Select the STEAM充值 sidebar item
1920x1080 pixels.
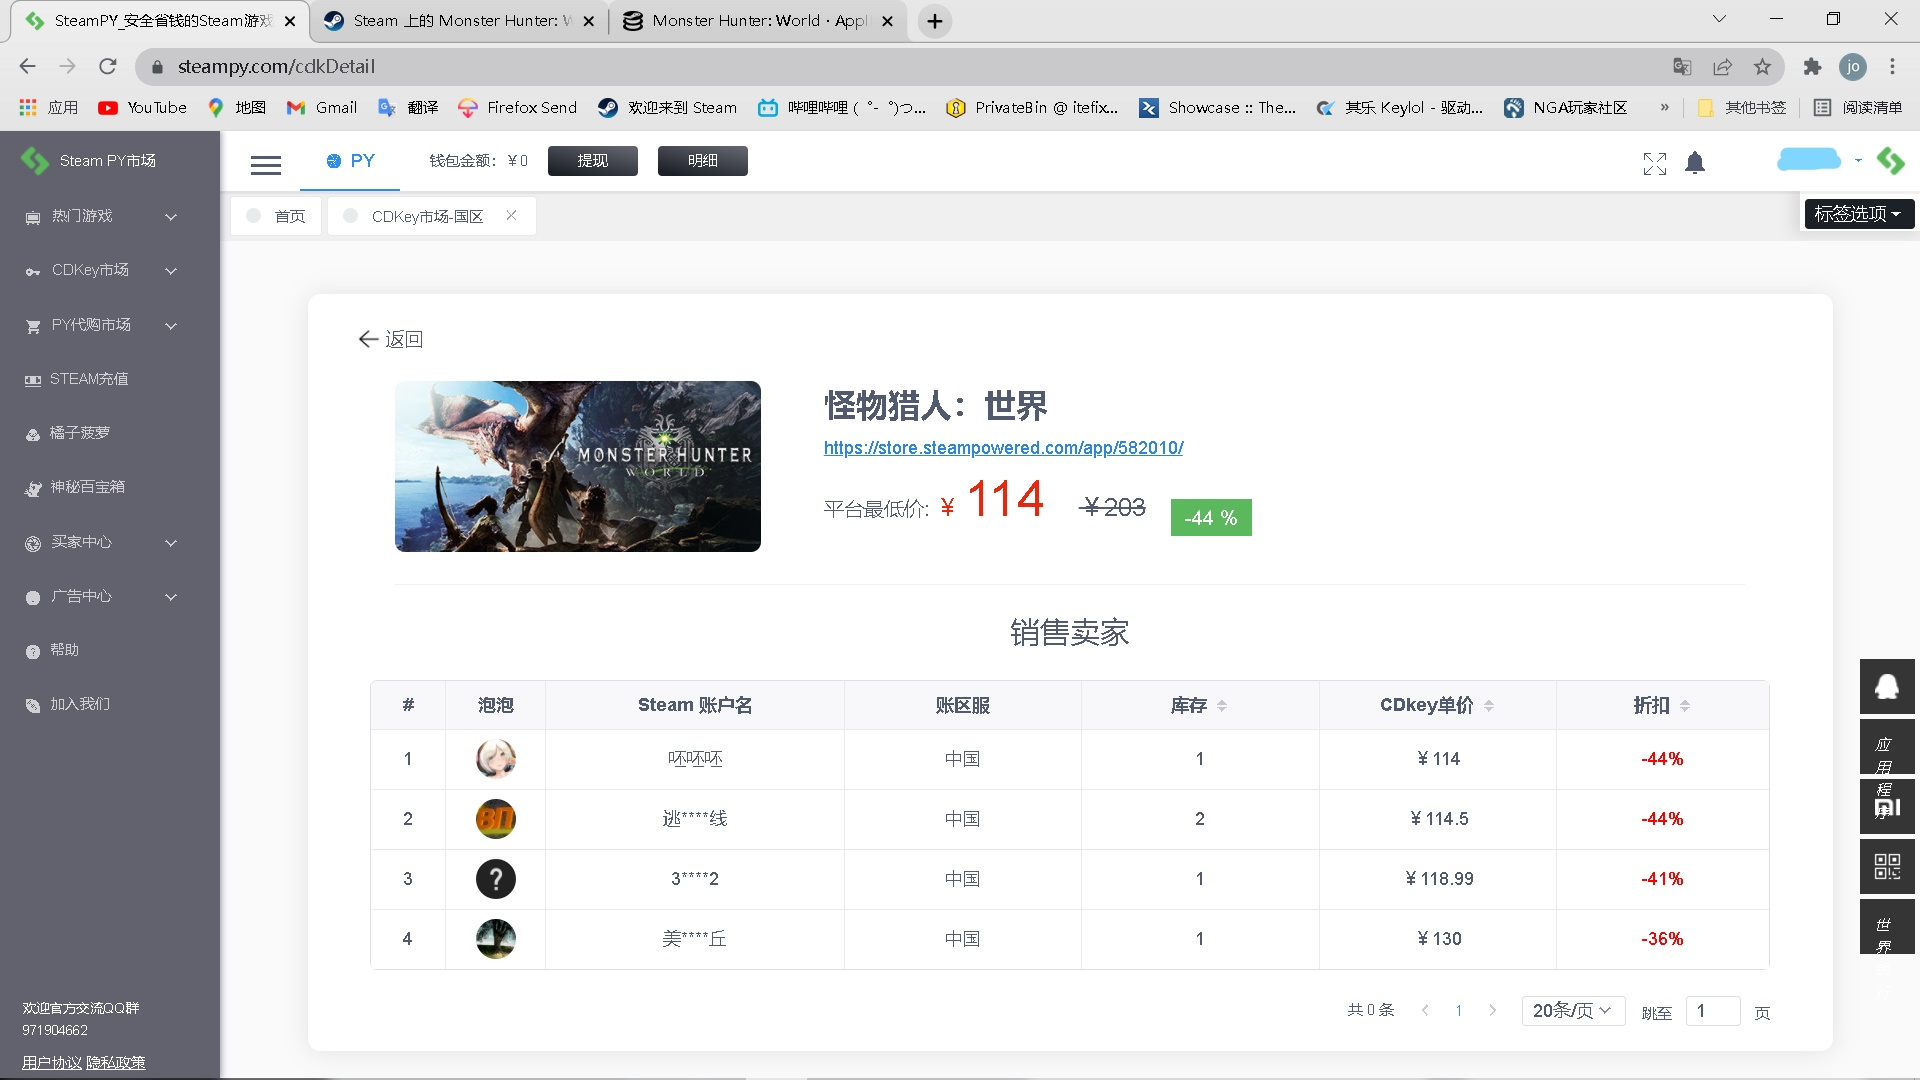[x=89, y=379]
